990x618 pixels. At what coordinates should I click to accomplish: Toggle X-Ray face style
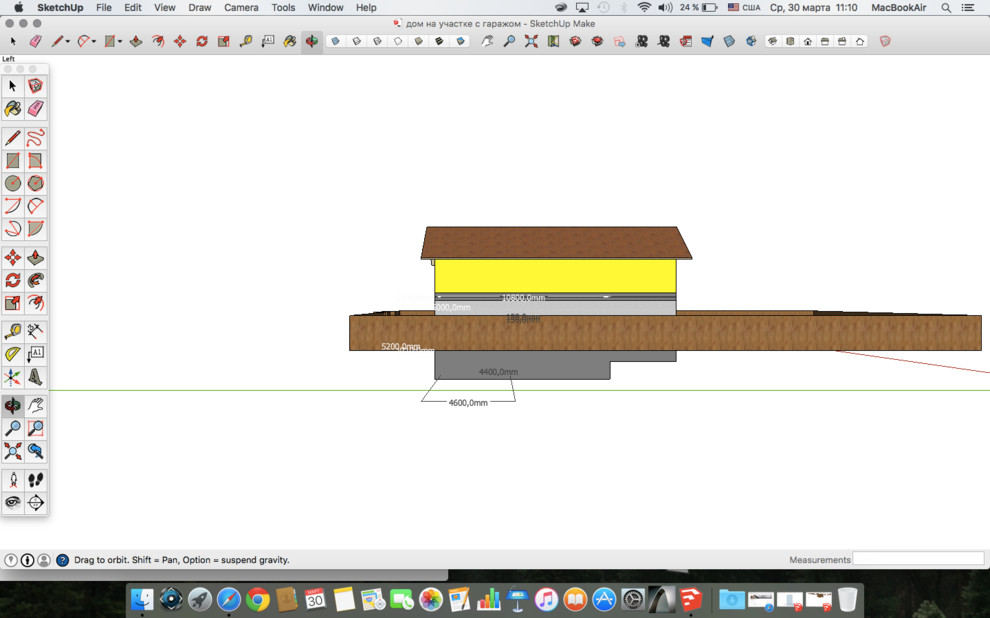pyautogui.click(x=335, y=42)
